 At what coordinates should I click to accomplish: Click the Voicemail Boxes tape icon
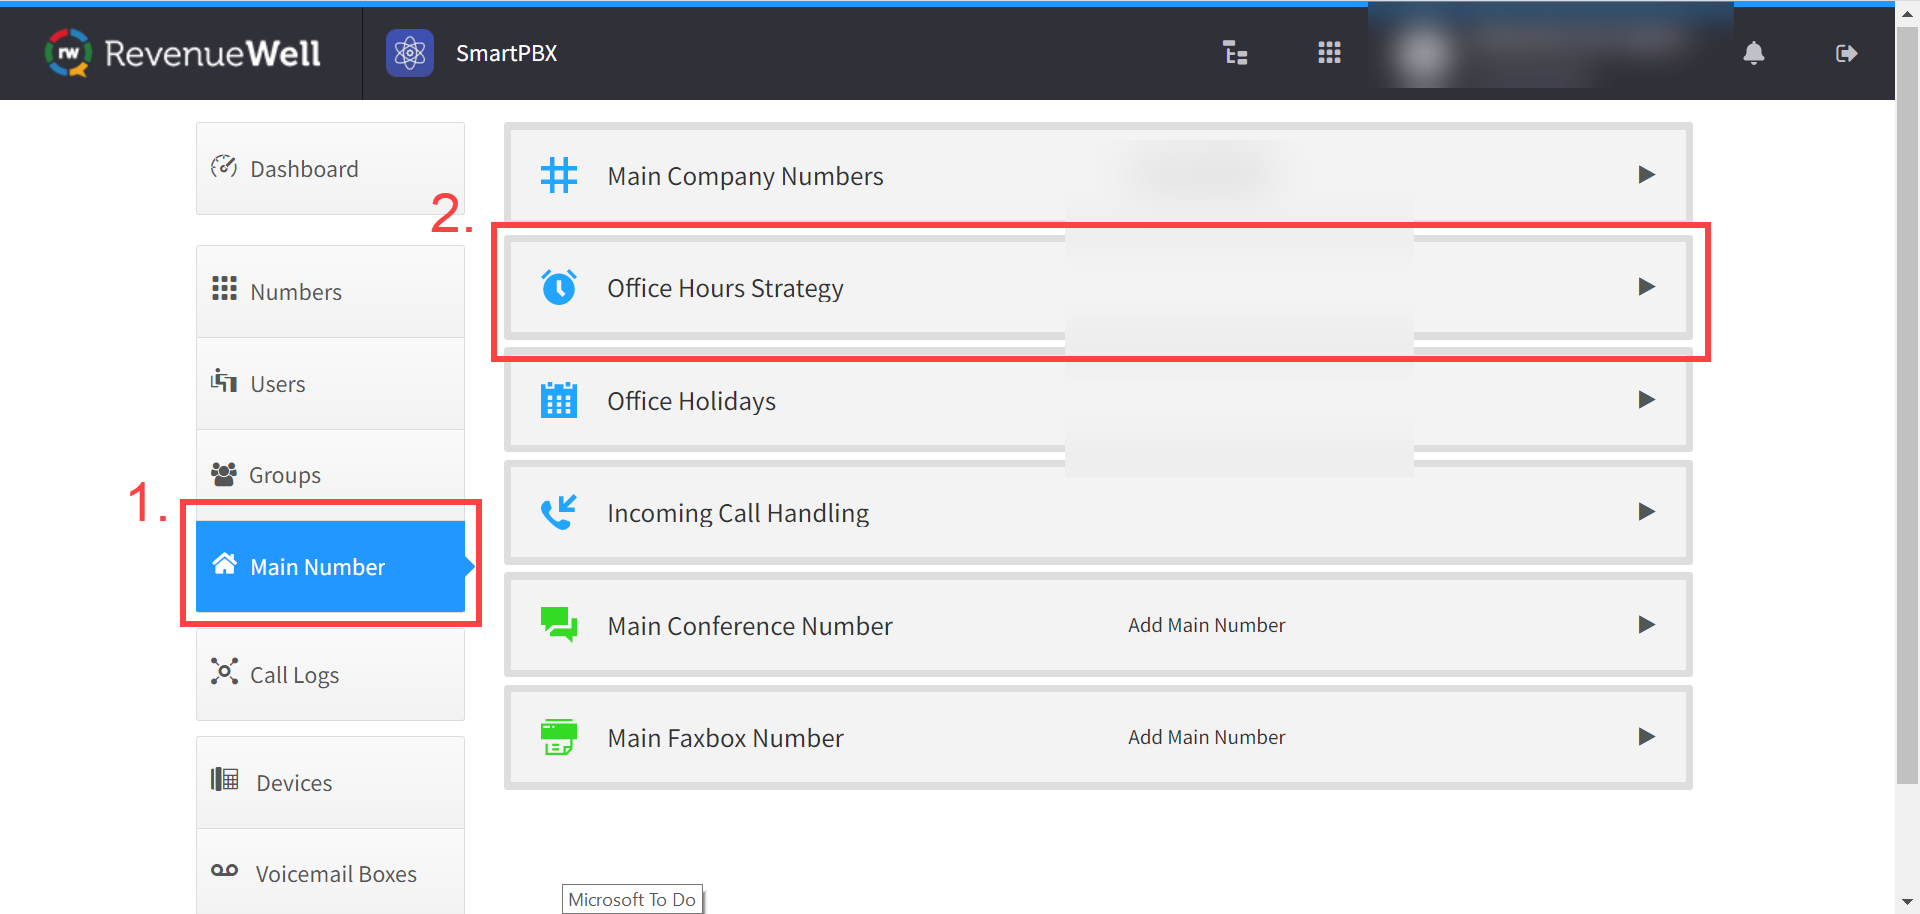tap(224, 871)
